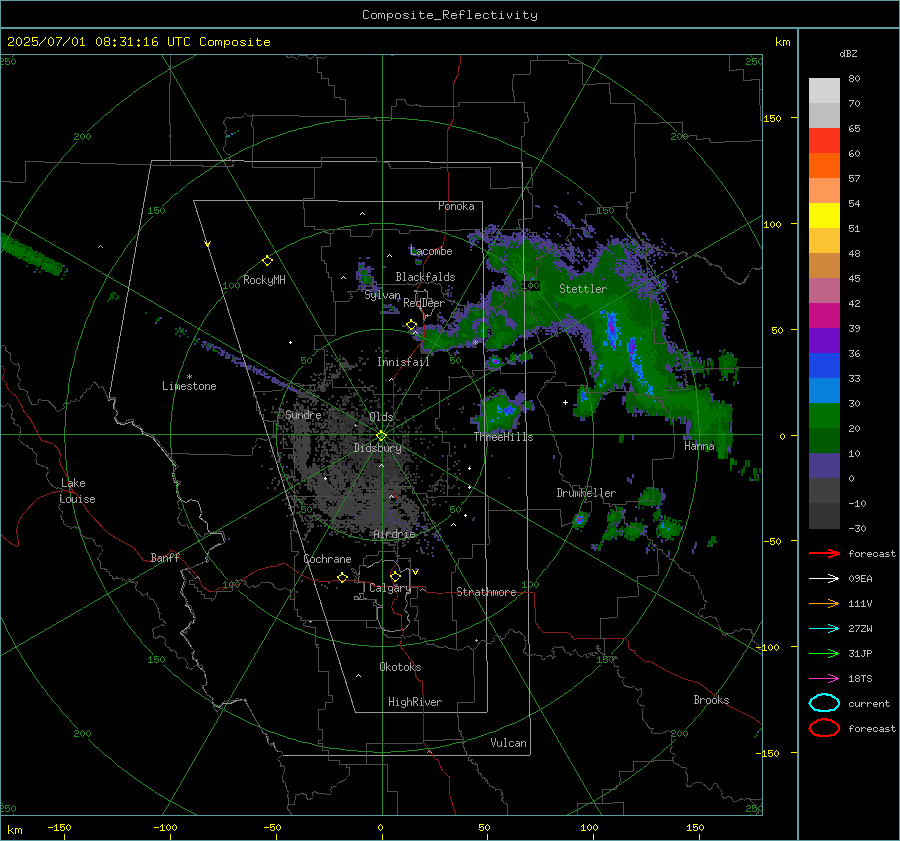Click the magenta 39–42 dBZ color swatch
Image resolution: width=900 pixels, height=841 pixels.
click(824, 316)
